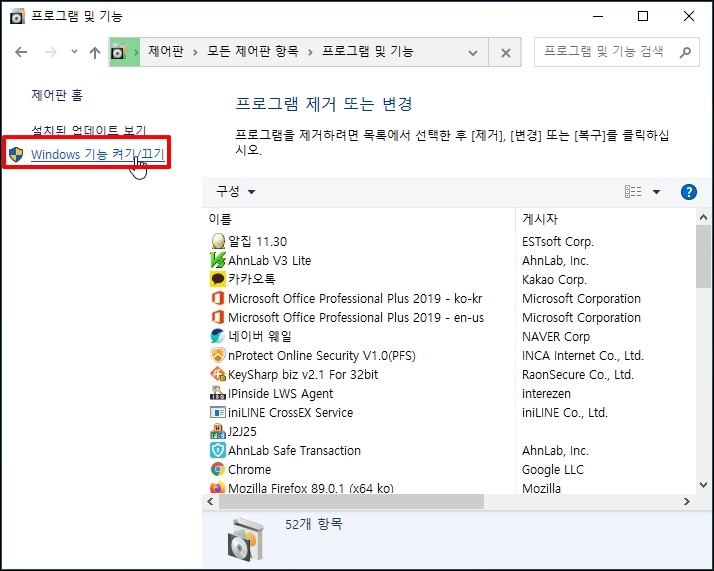The height and width of the screenshot is (571, 714).
Task: Select the 알집 11.30 icon
Action: (218, 241)
